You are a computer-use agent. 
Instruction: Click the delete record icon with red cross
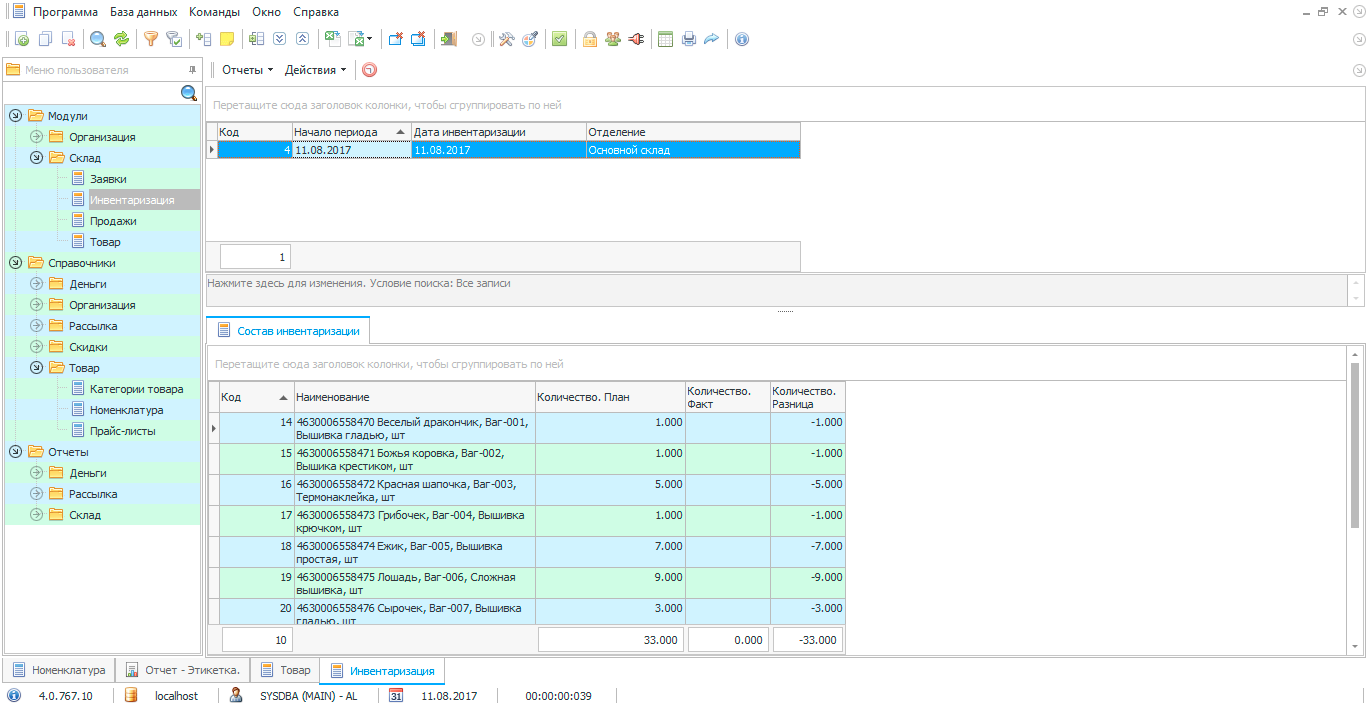pyautogui.click(x=69, y=39)
